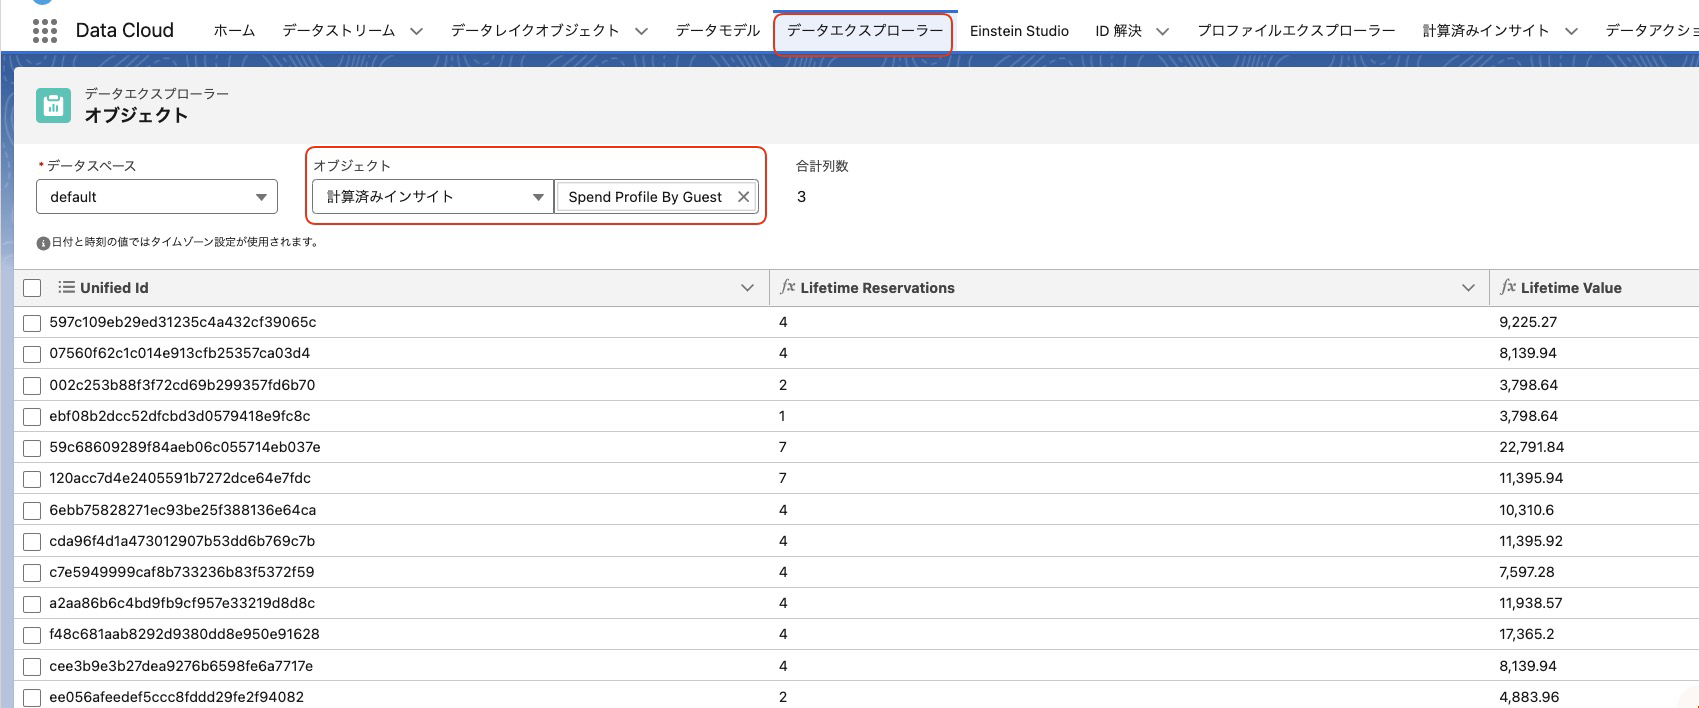Screen dimensions: 1699x708
Task: Expand the ID 解決 tab chevron
Action: click(1163, 31)
